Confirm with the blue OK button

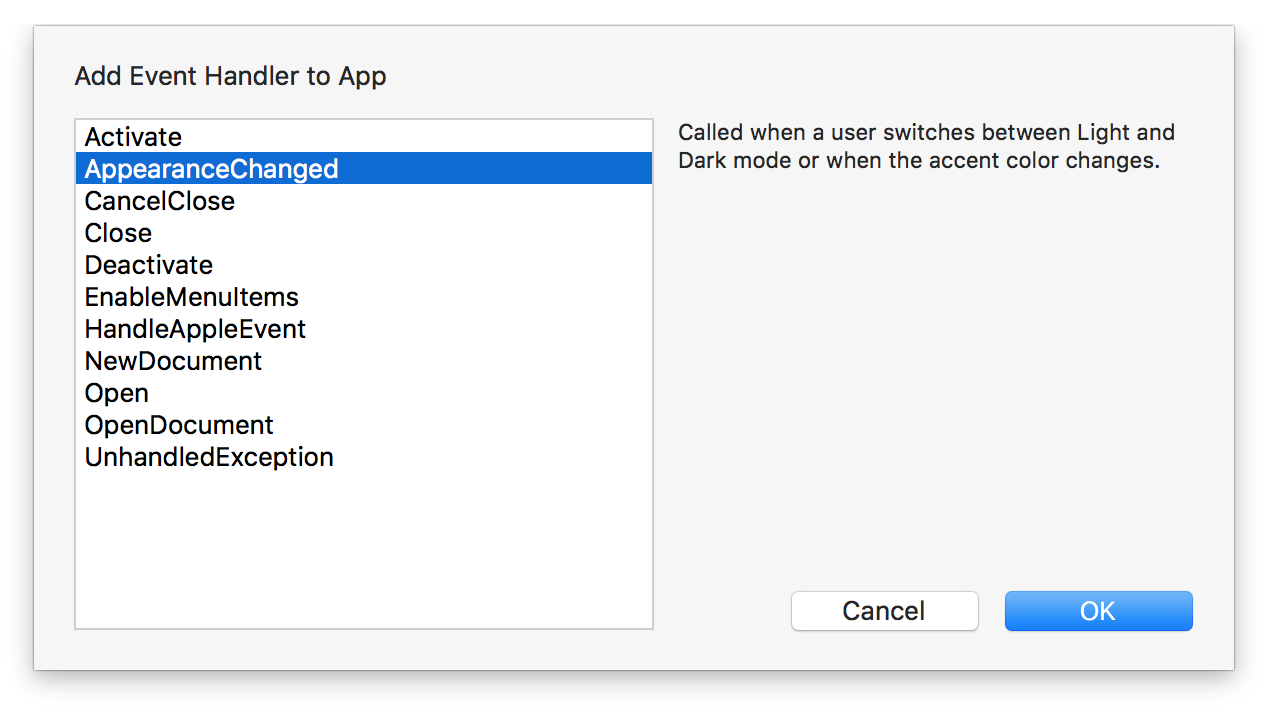[x=1098, y=611]
